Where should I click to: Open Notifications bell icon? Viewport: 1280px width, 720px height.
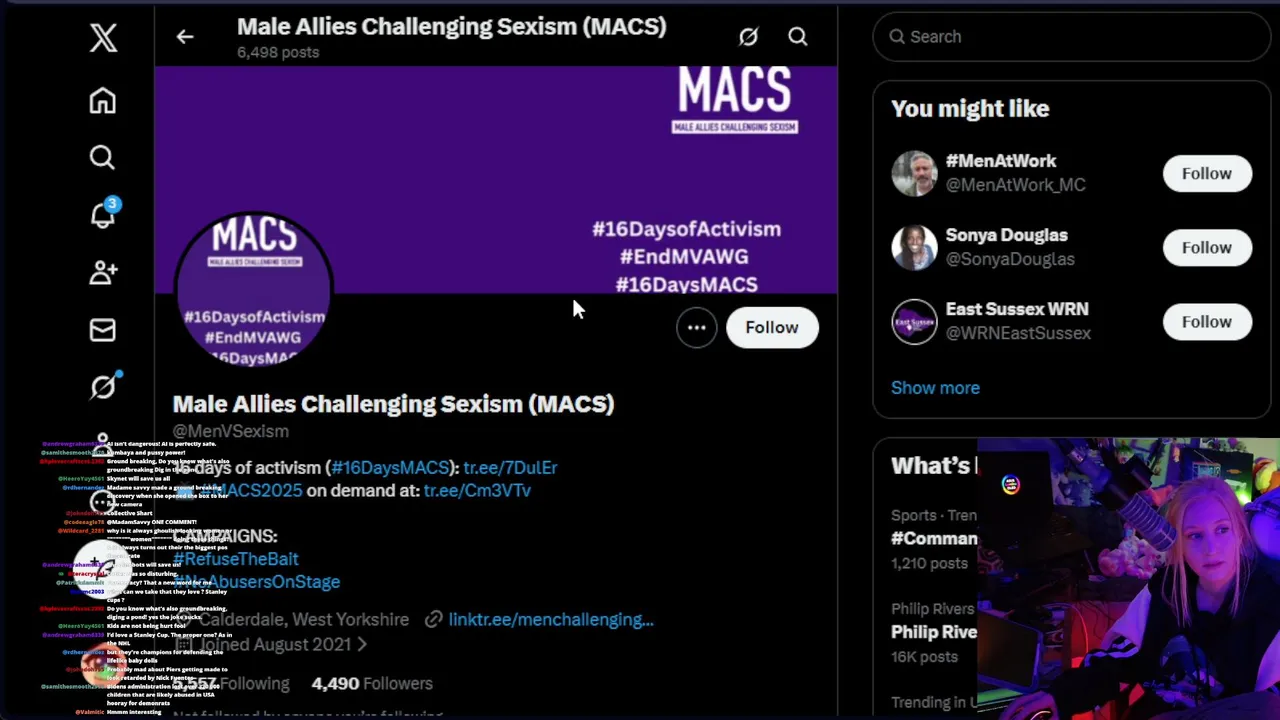pos(103,214)
